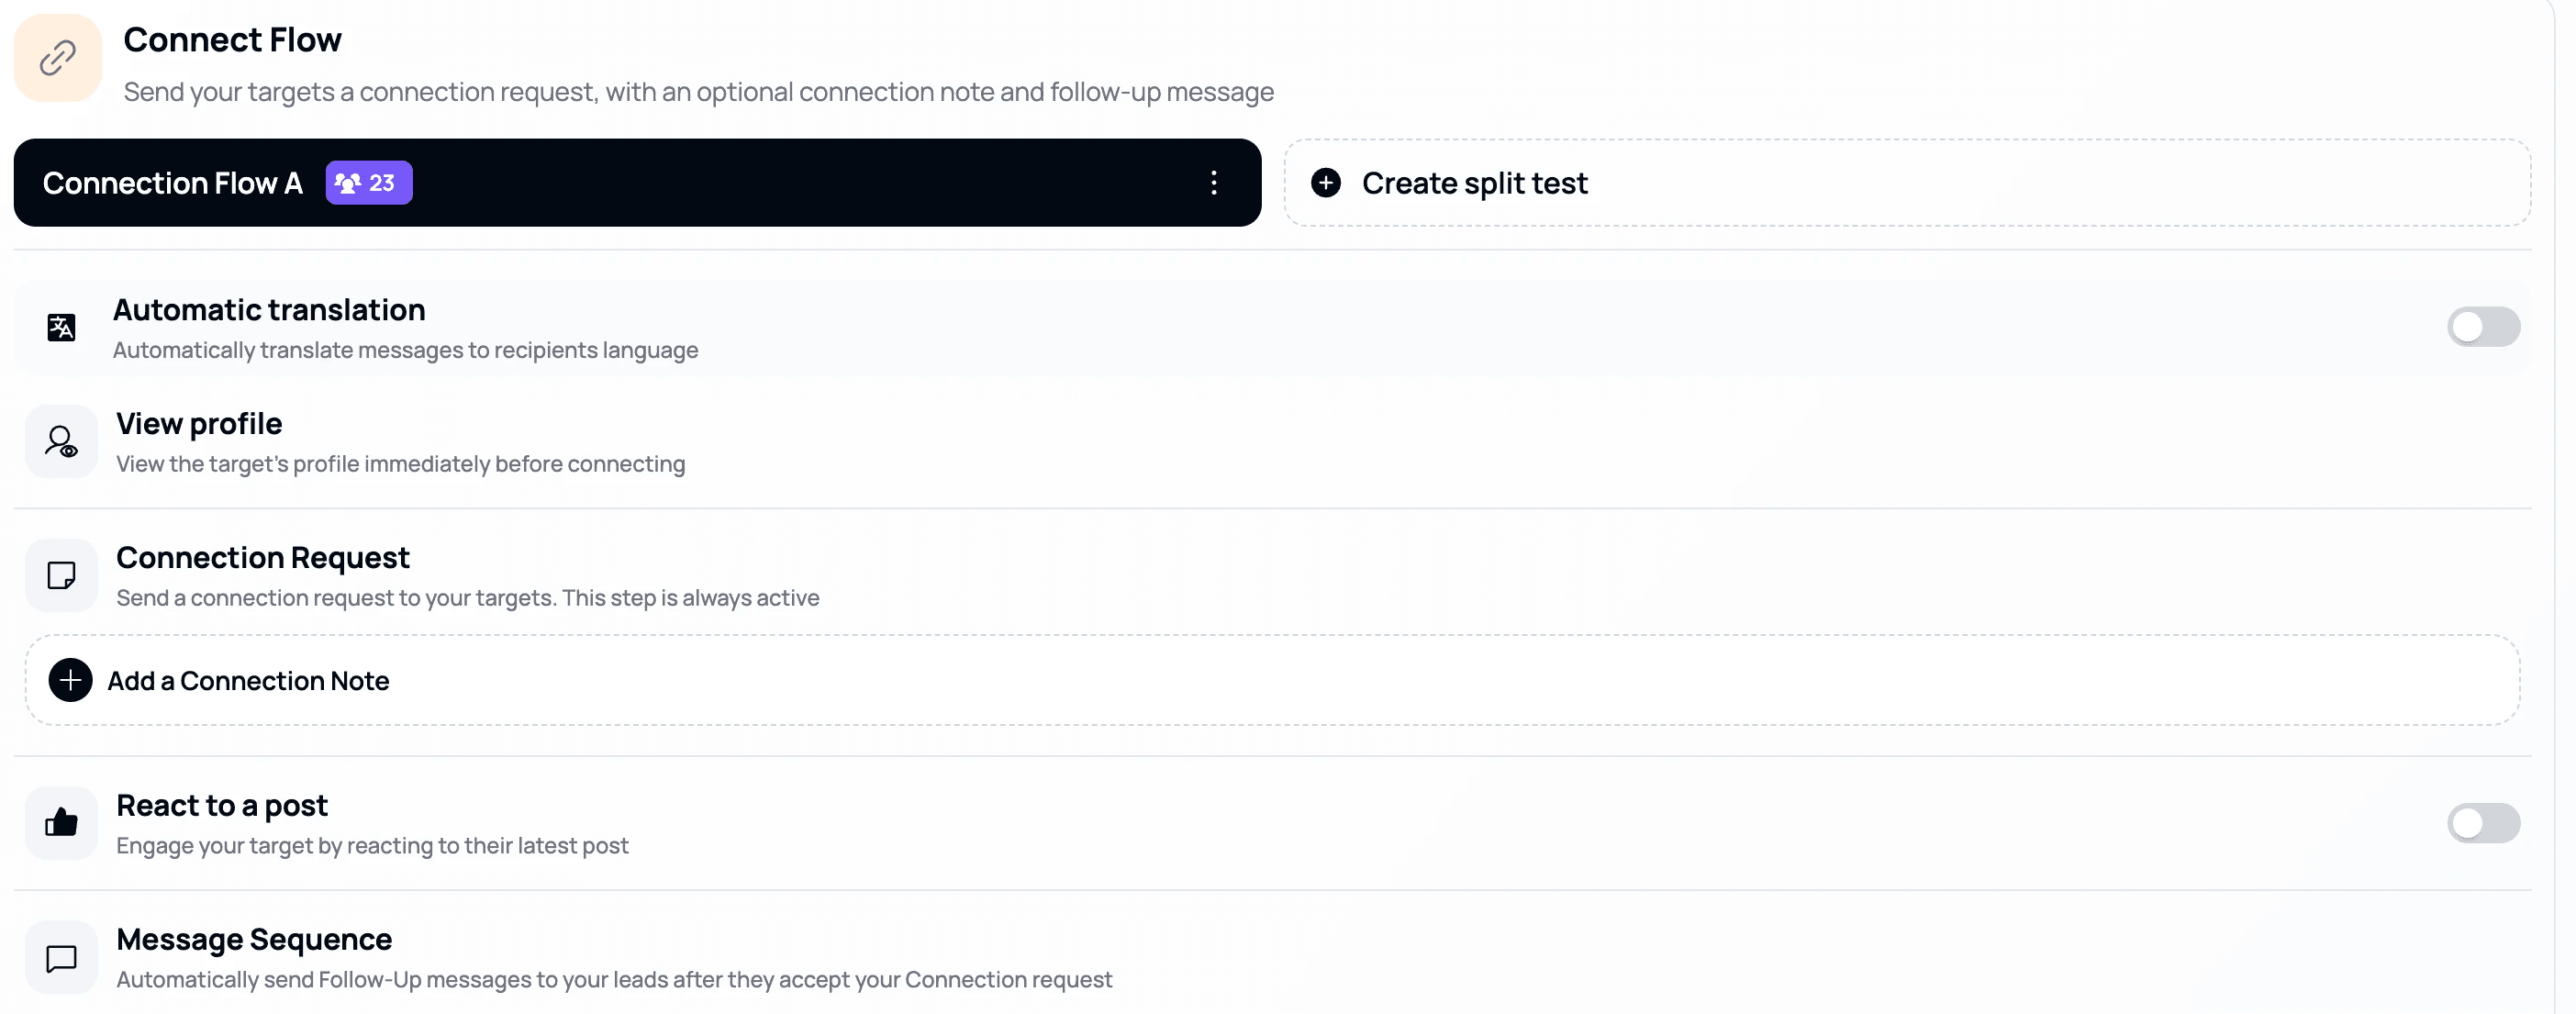Enable the Automatic translation toggle

tap(2482, 327)
